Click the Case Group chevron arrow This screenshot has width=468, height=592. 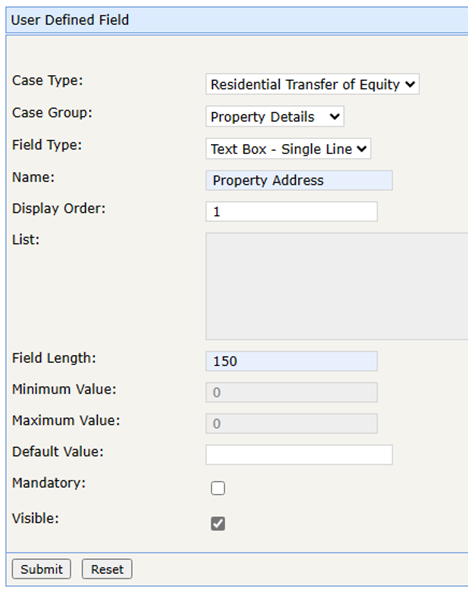pyautogui.click(x=334, y=117)
